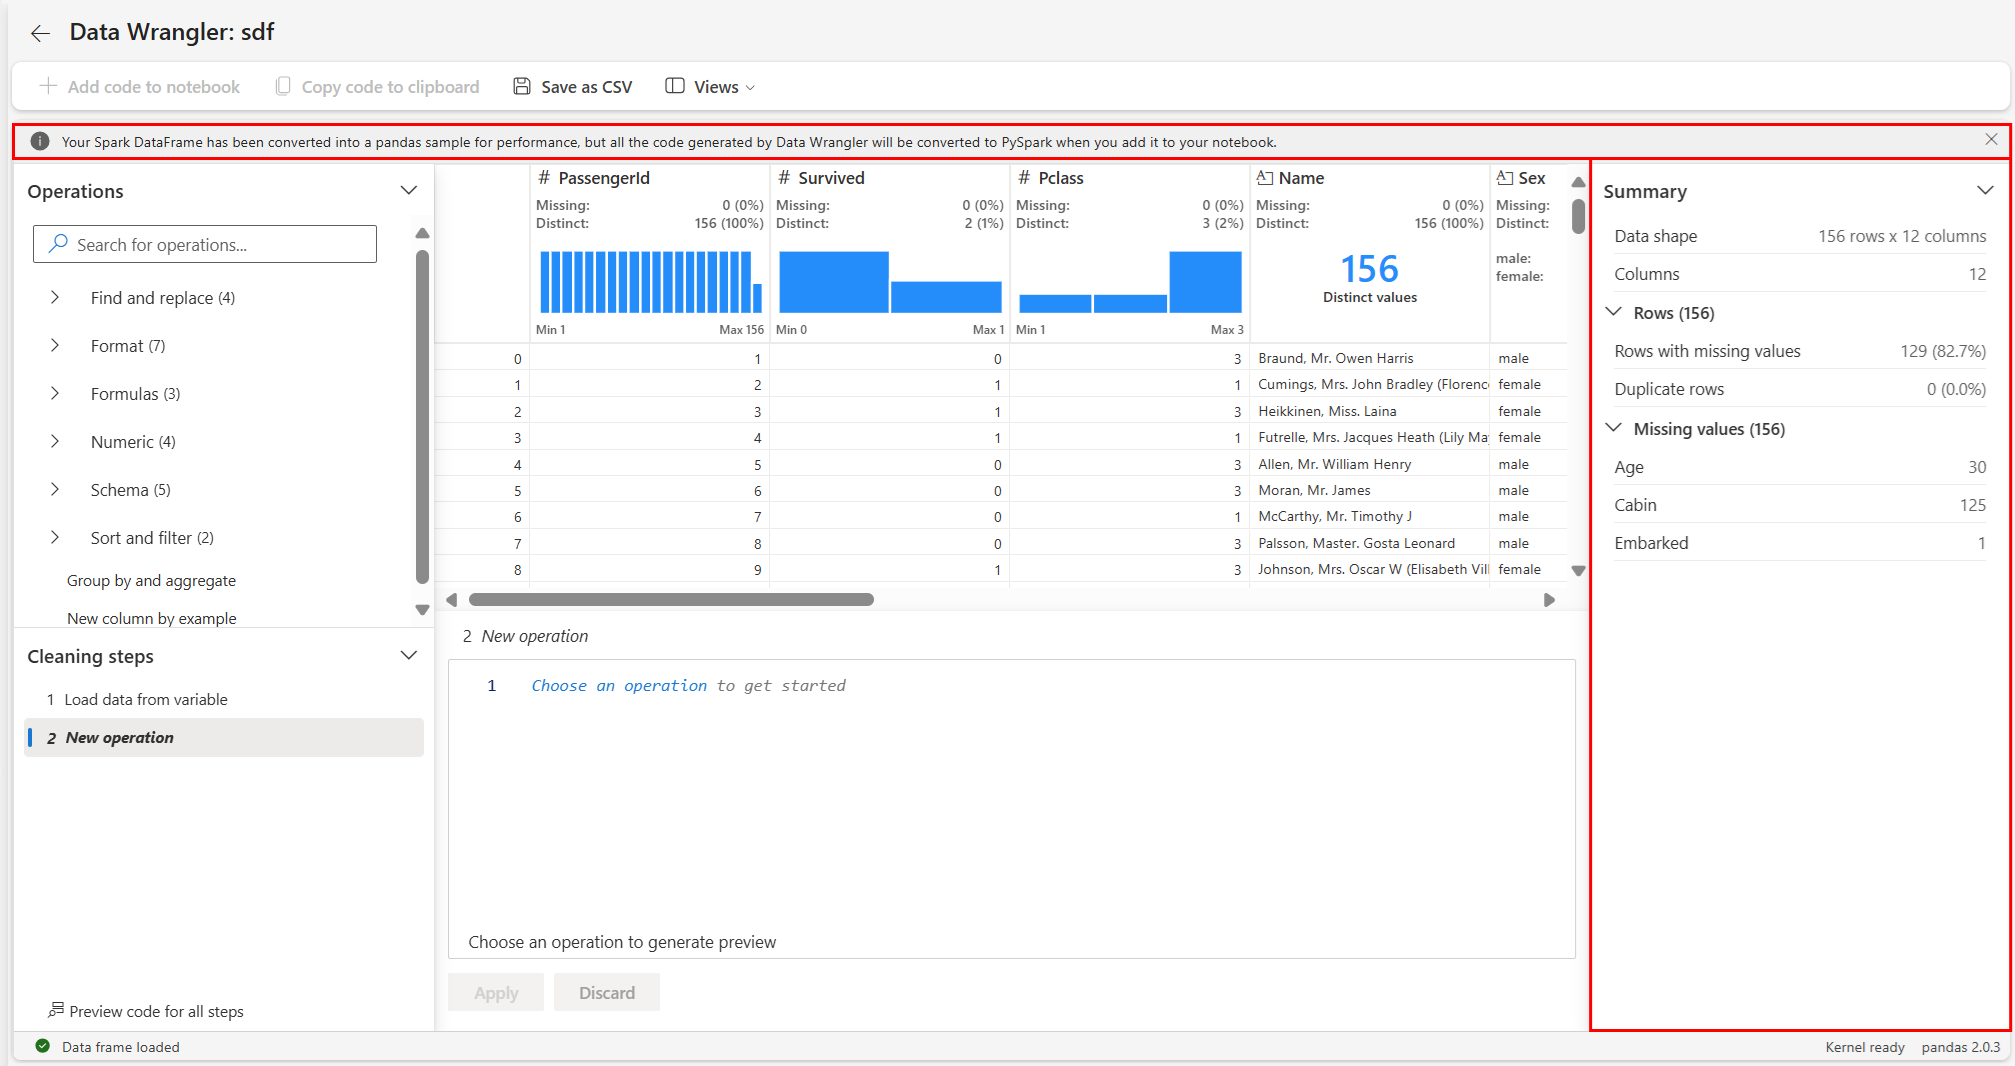The width and height of the screenshot is (2015, 1066).
Task: Click grid vertical scroll up arrow
Action: pos(1578,182)
